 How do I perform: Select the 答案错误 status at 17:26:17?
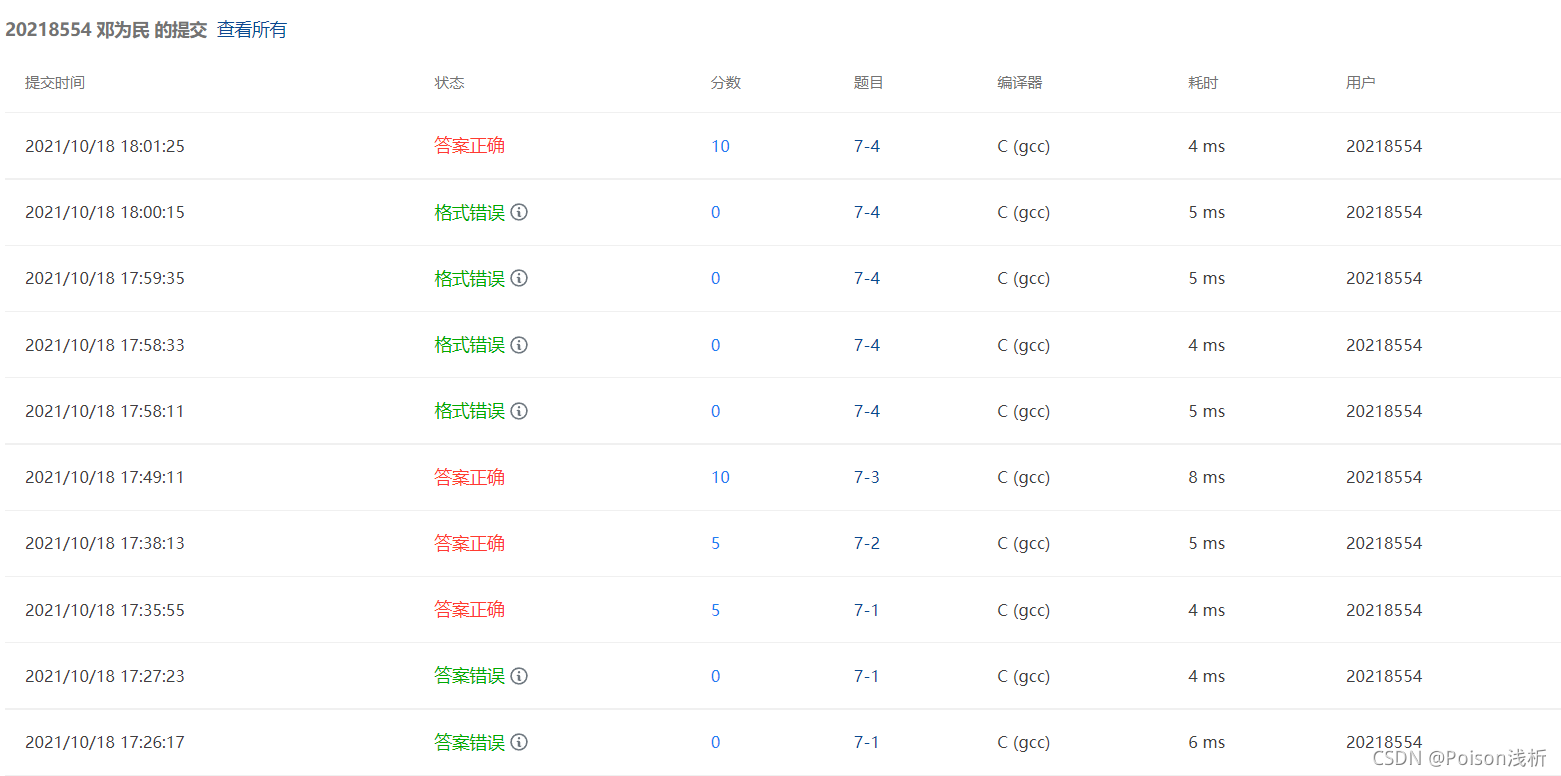pyautogui.click(x=469, y=742)
